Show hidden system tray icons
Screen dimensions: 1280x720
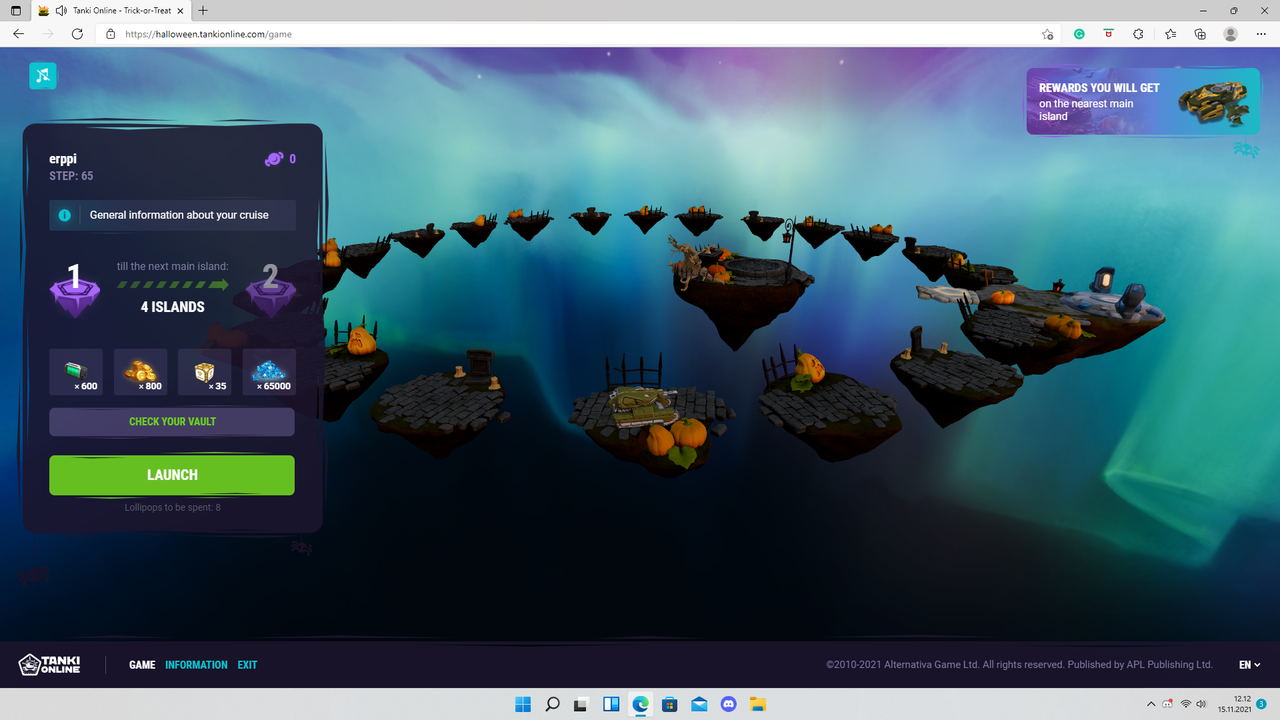[1150, 704]
